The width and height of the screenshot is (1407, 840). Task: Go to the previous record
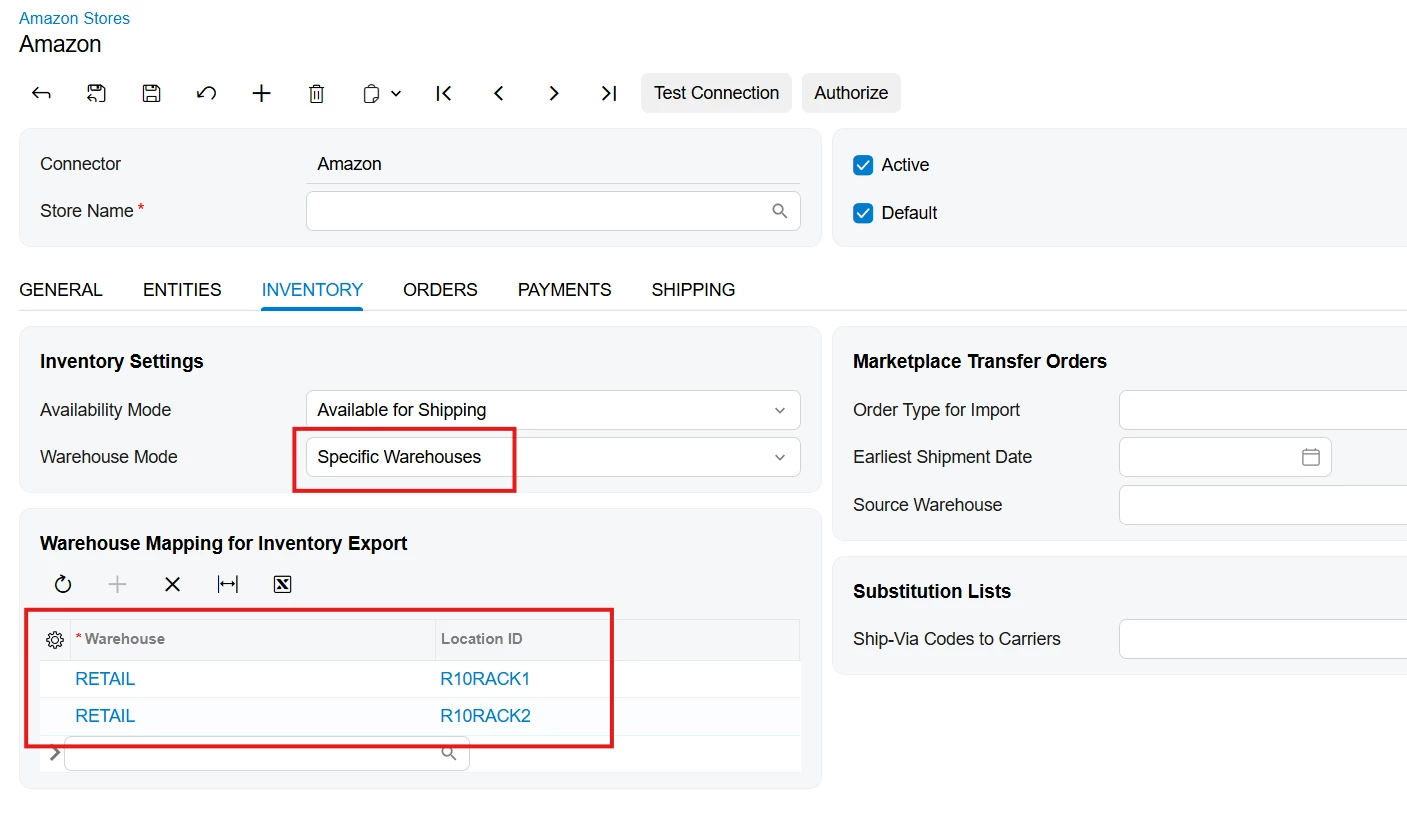498,93
